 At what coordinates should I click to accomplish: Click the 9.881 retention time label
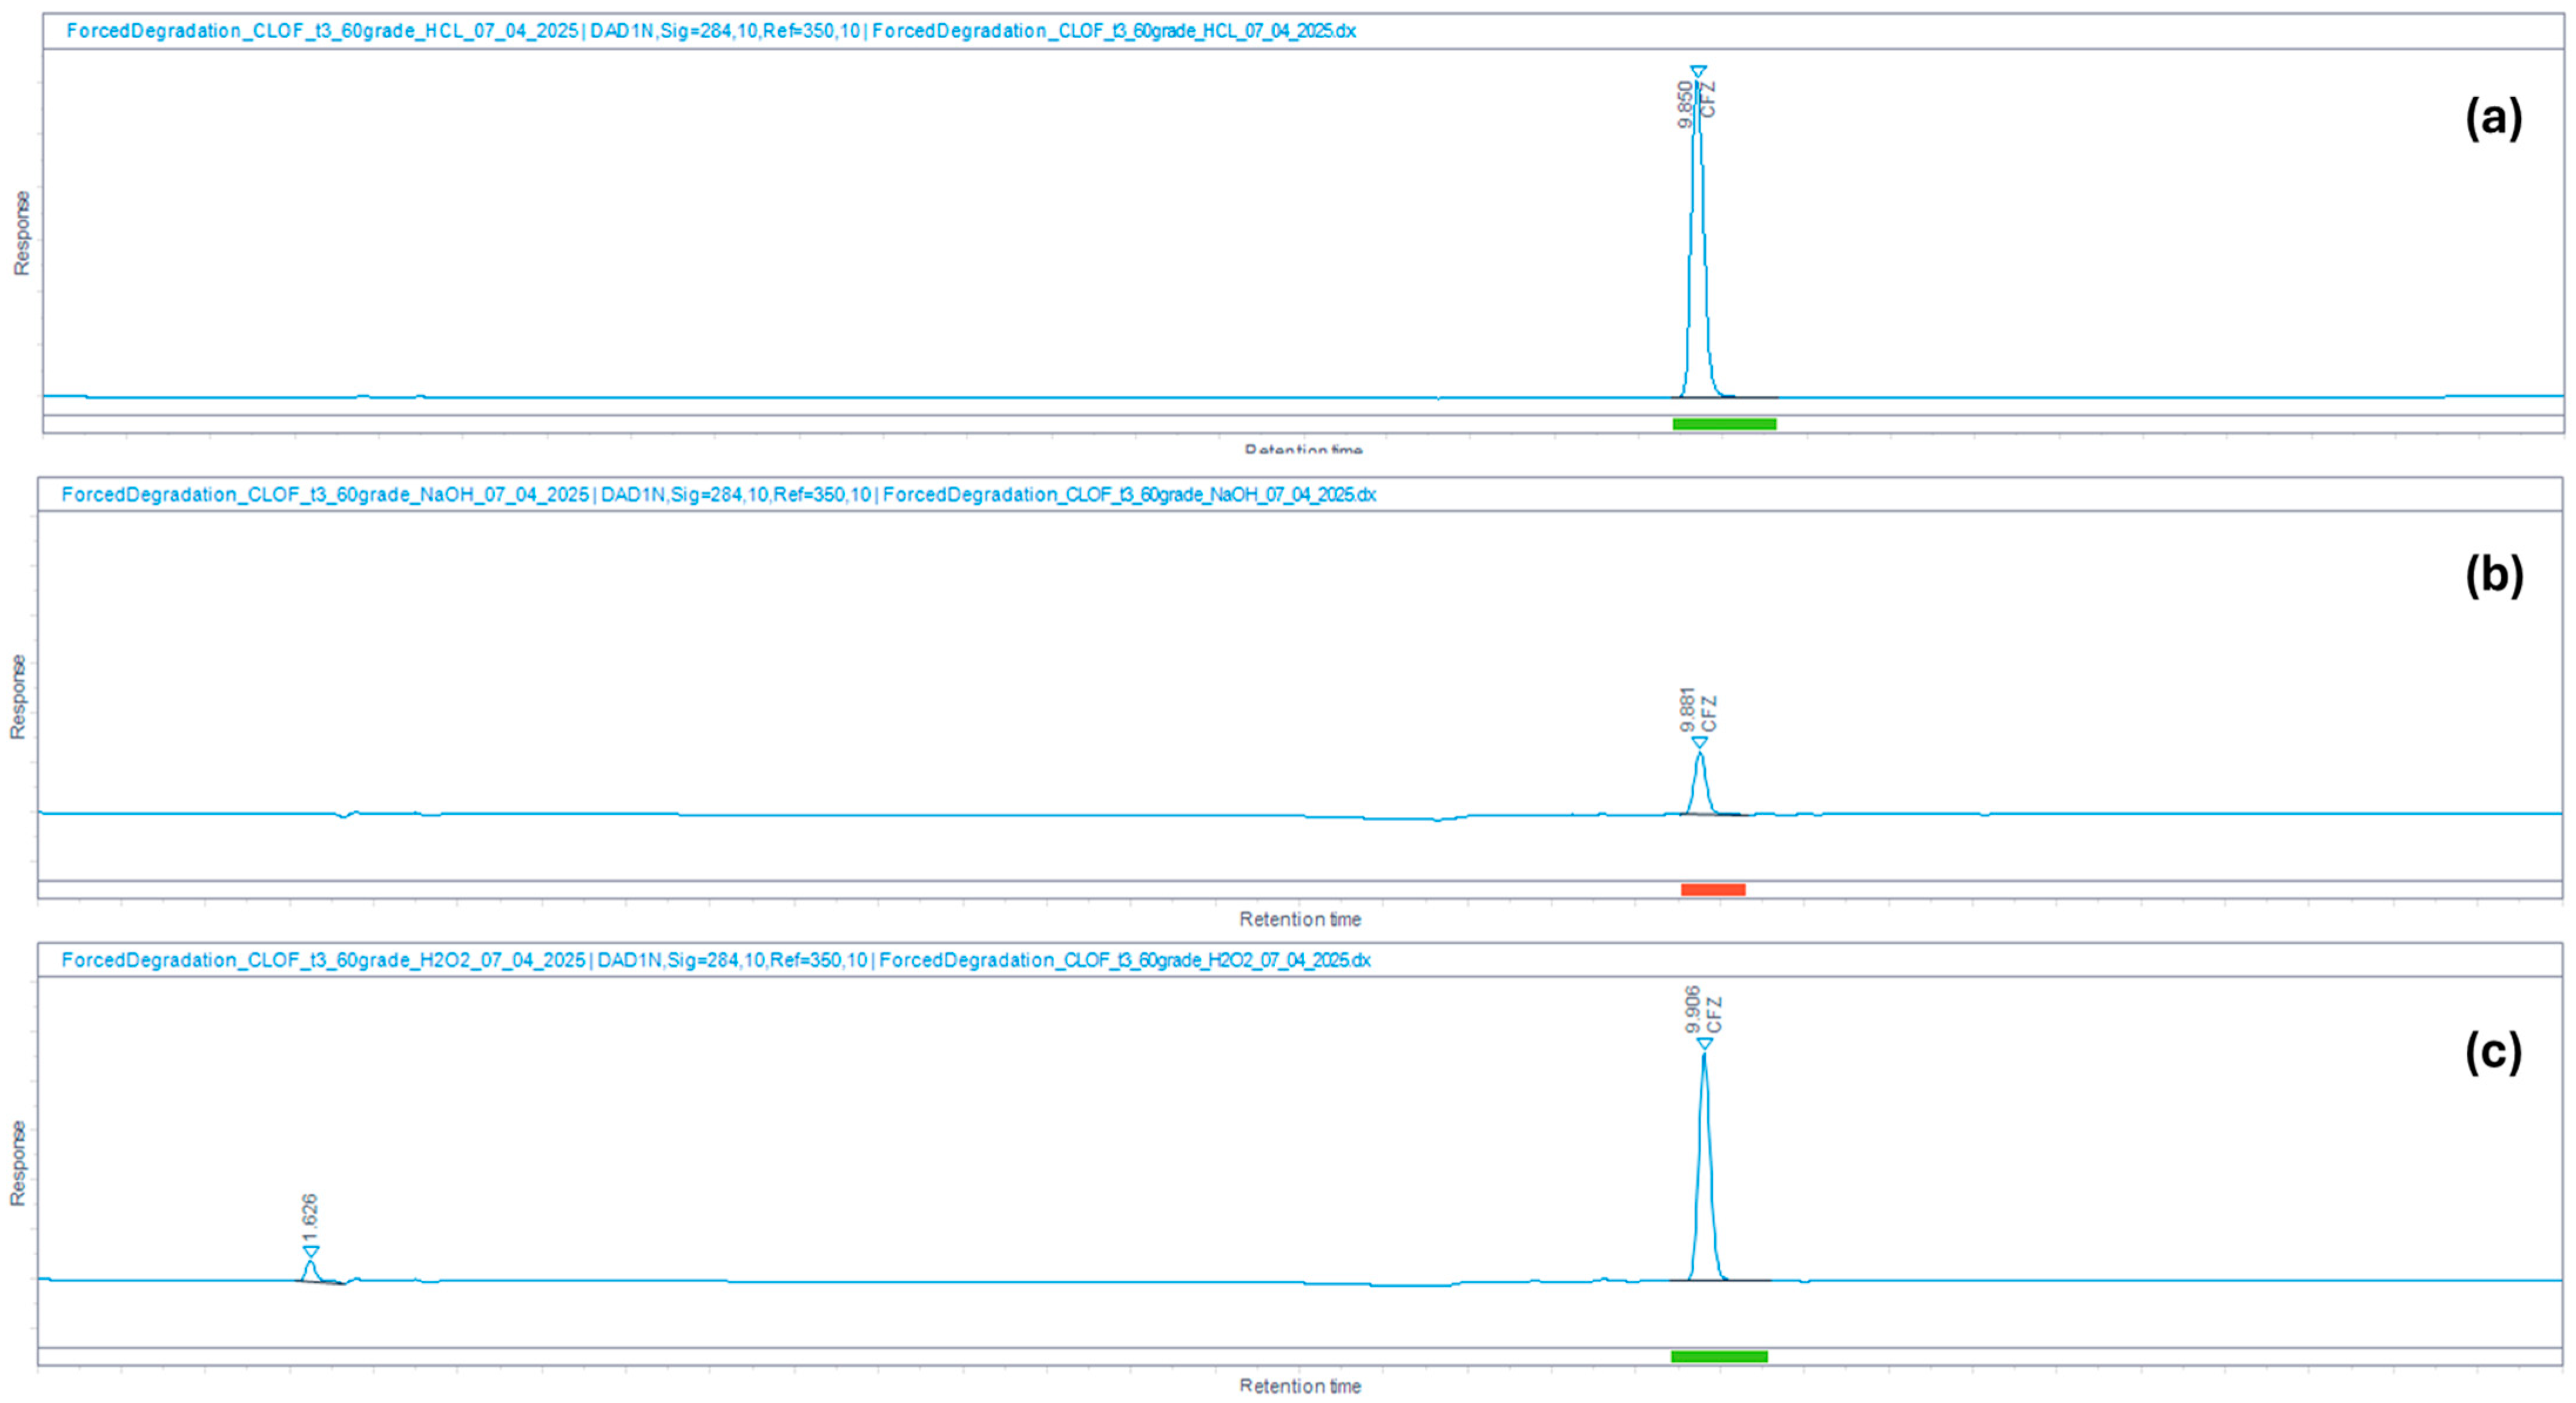pyautogui.click(x=1688, y=710)
